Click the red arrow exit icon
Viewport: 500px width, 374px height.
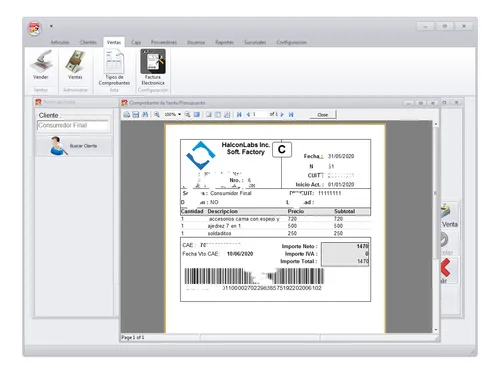tap(446, 268)
